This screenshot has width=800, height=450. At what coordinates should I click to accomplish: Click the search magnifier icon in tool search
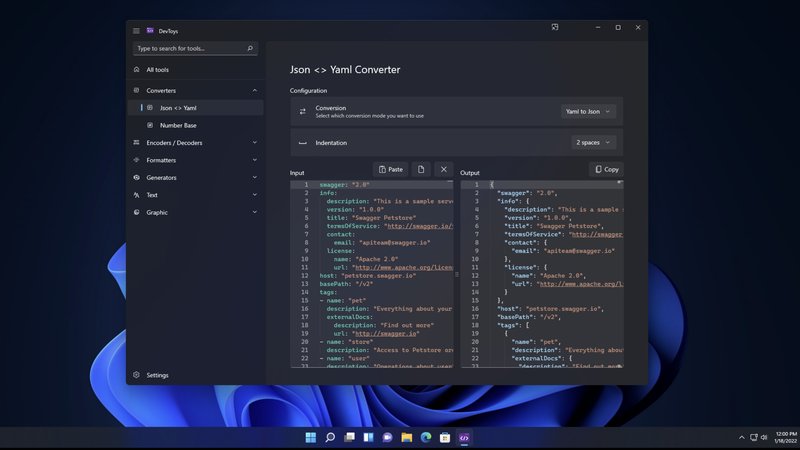[250, 48]
